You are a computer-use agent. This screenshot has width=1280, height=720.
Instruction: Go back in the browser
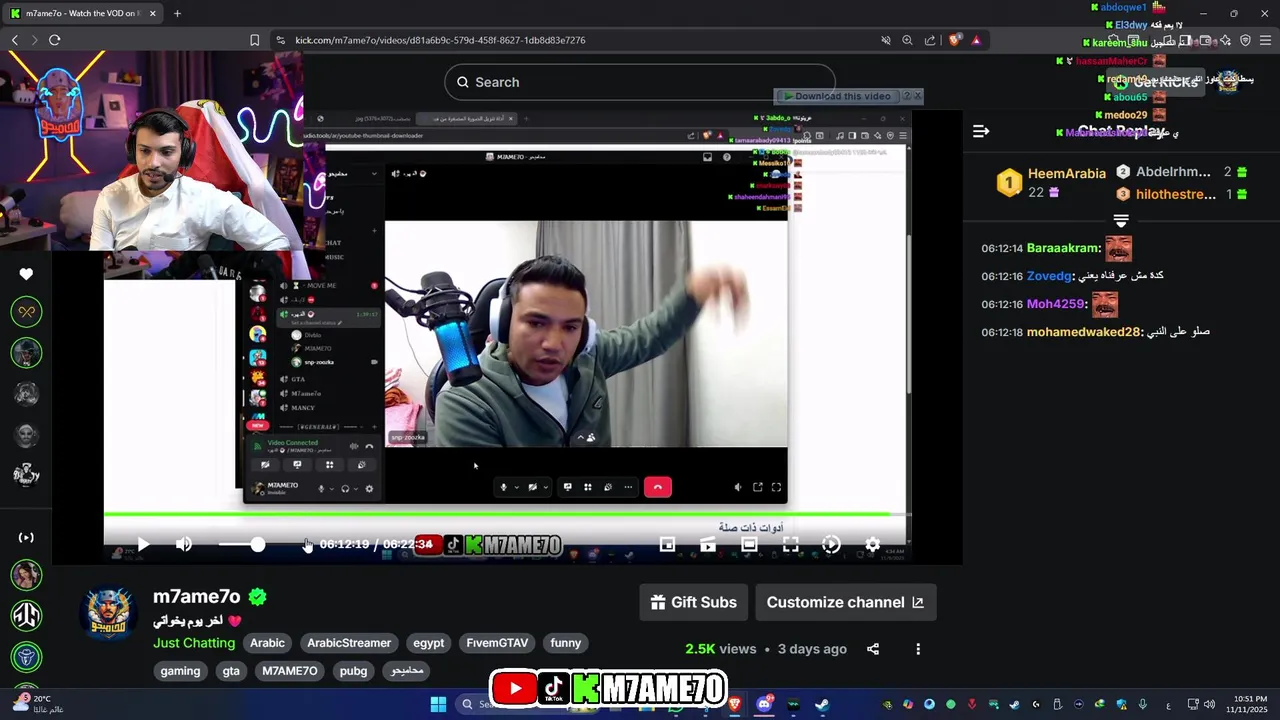pyautogui.click(x=15, y=40)
